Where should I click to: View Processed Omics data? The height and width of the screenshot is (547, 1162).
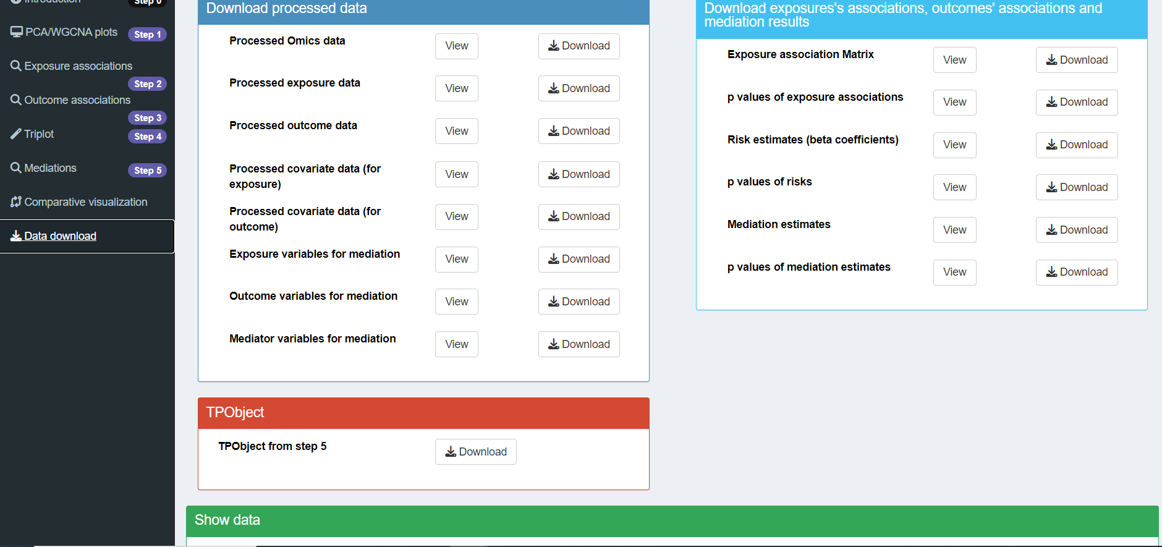pyautogui.click(x=456, y=46)
